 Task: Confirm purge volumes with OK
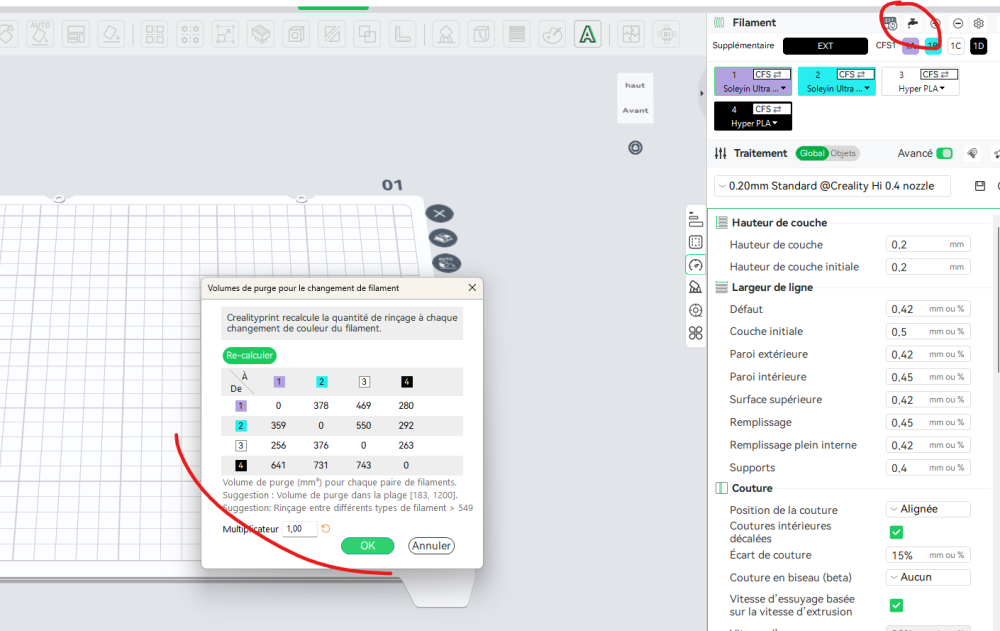coord(367,546)
